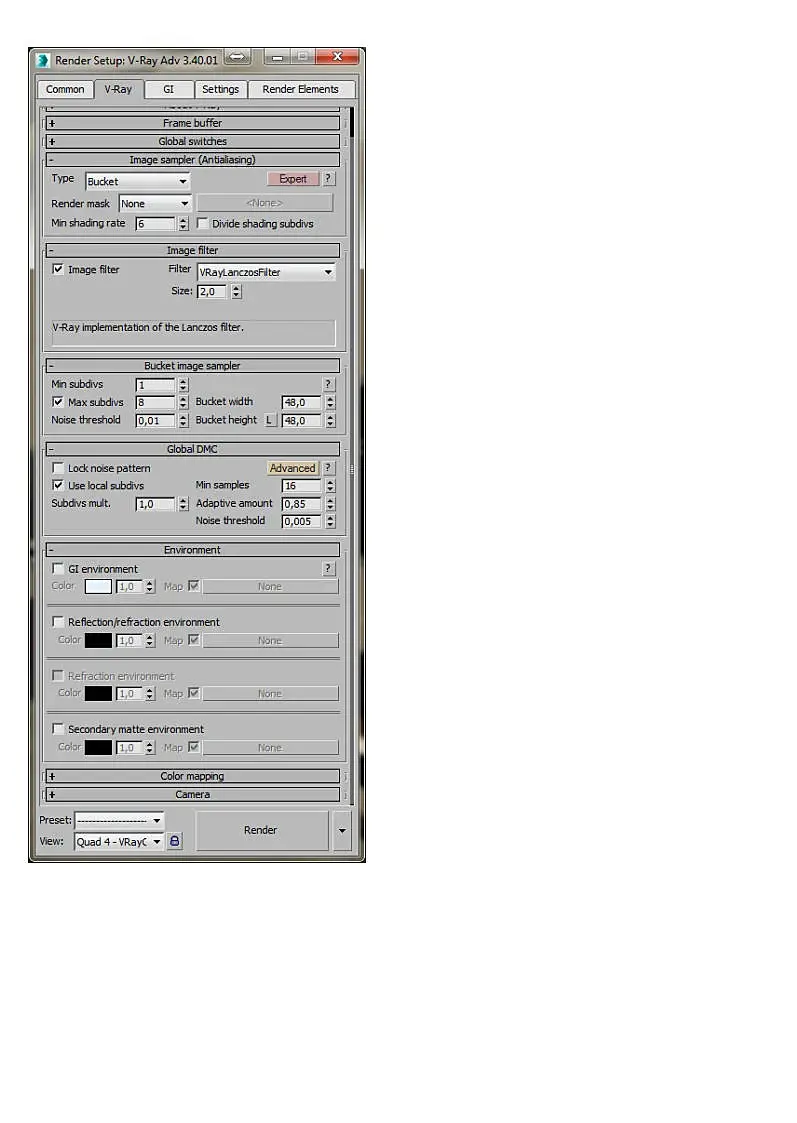
Task: Click the Render button
Action: 261,831
